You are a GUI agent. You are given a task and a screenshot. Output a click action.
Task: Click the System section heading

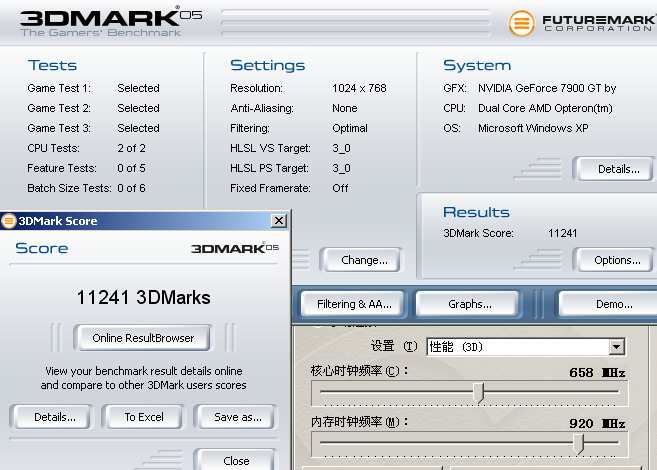[477, 65]
